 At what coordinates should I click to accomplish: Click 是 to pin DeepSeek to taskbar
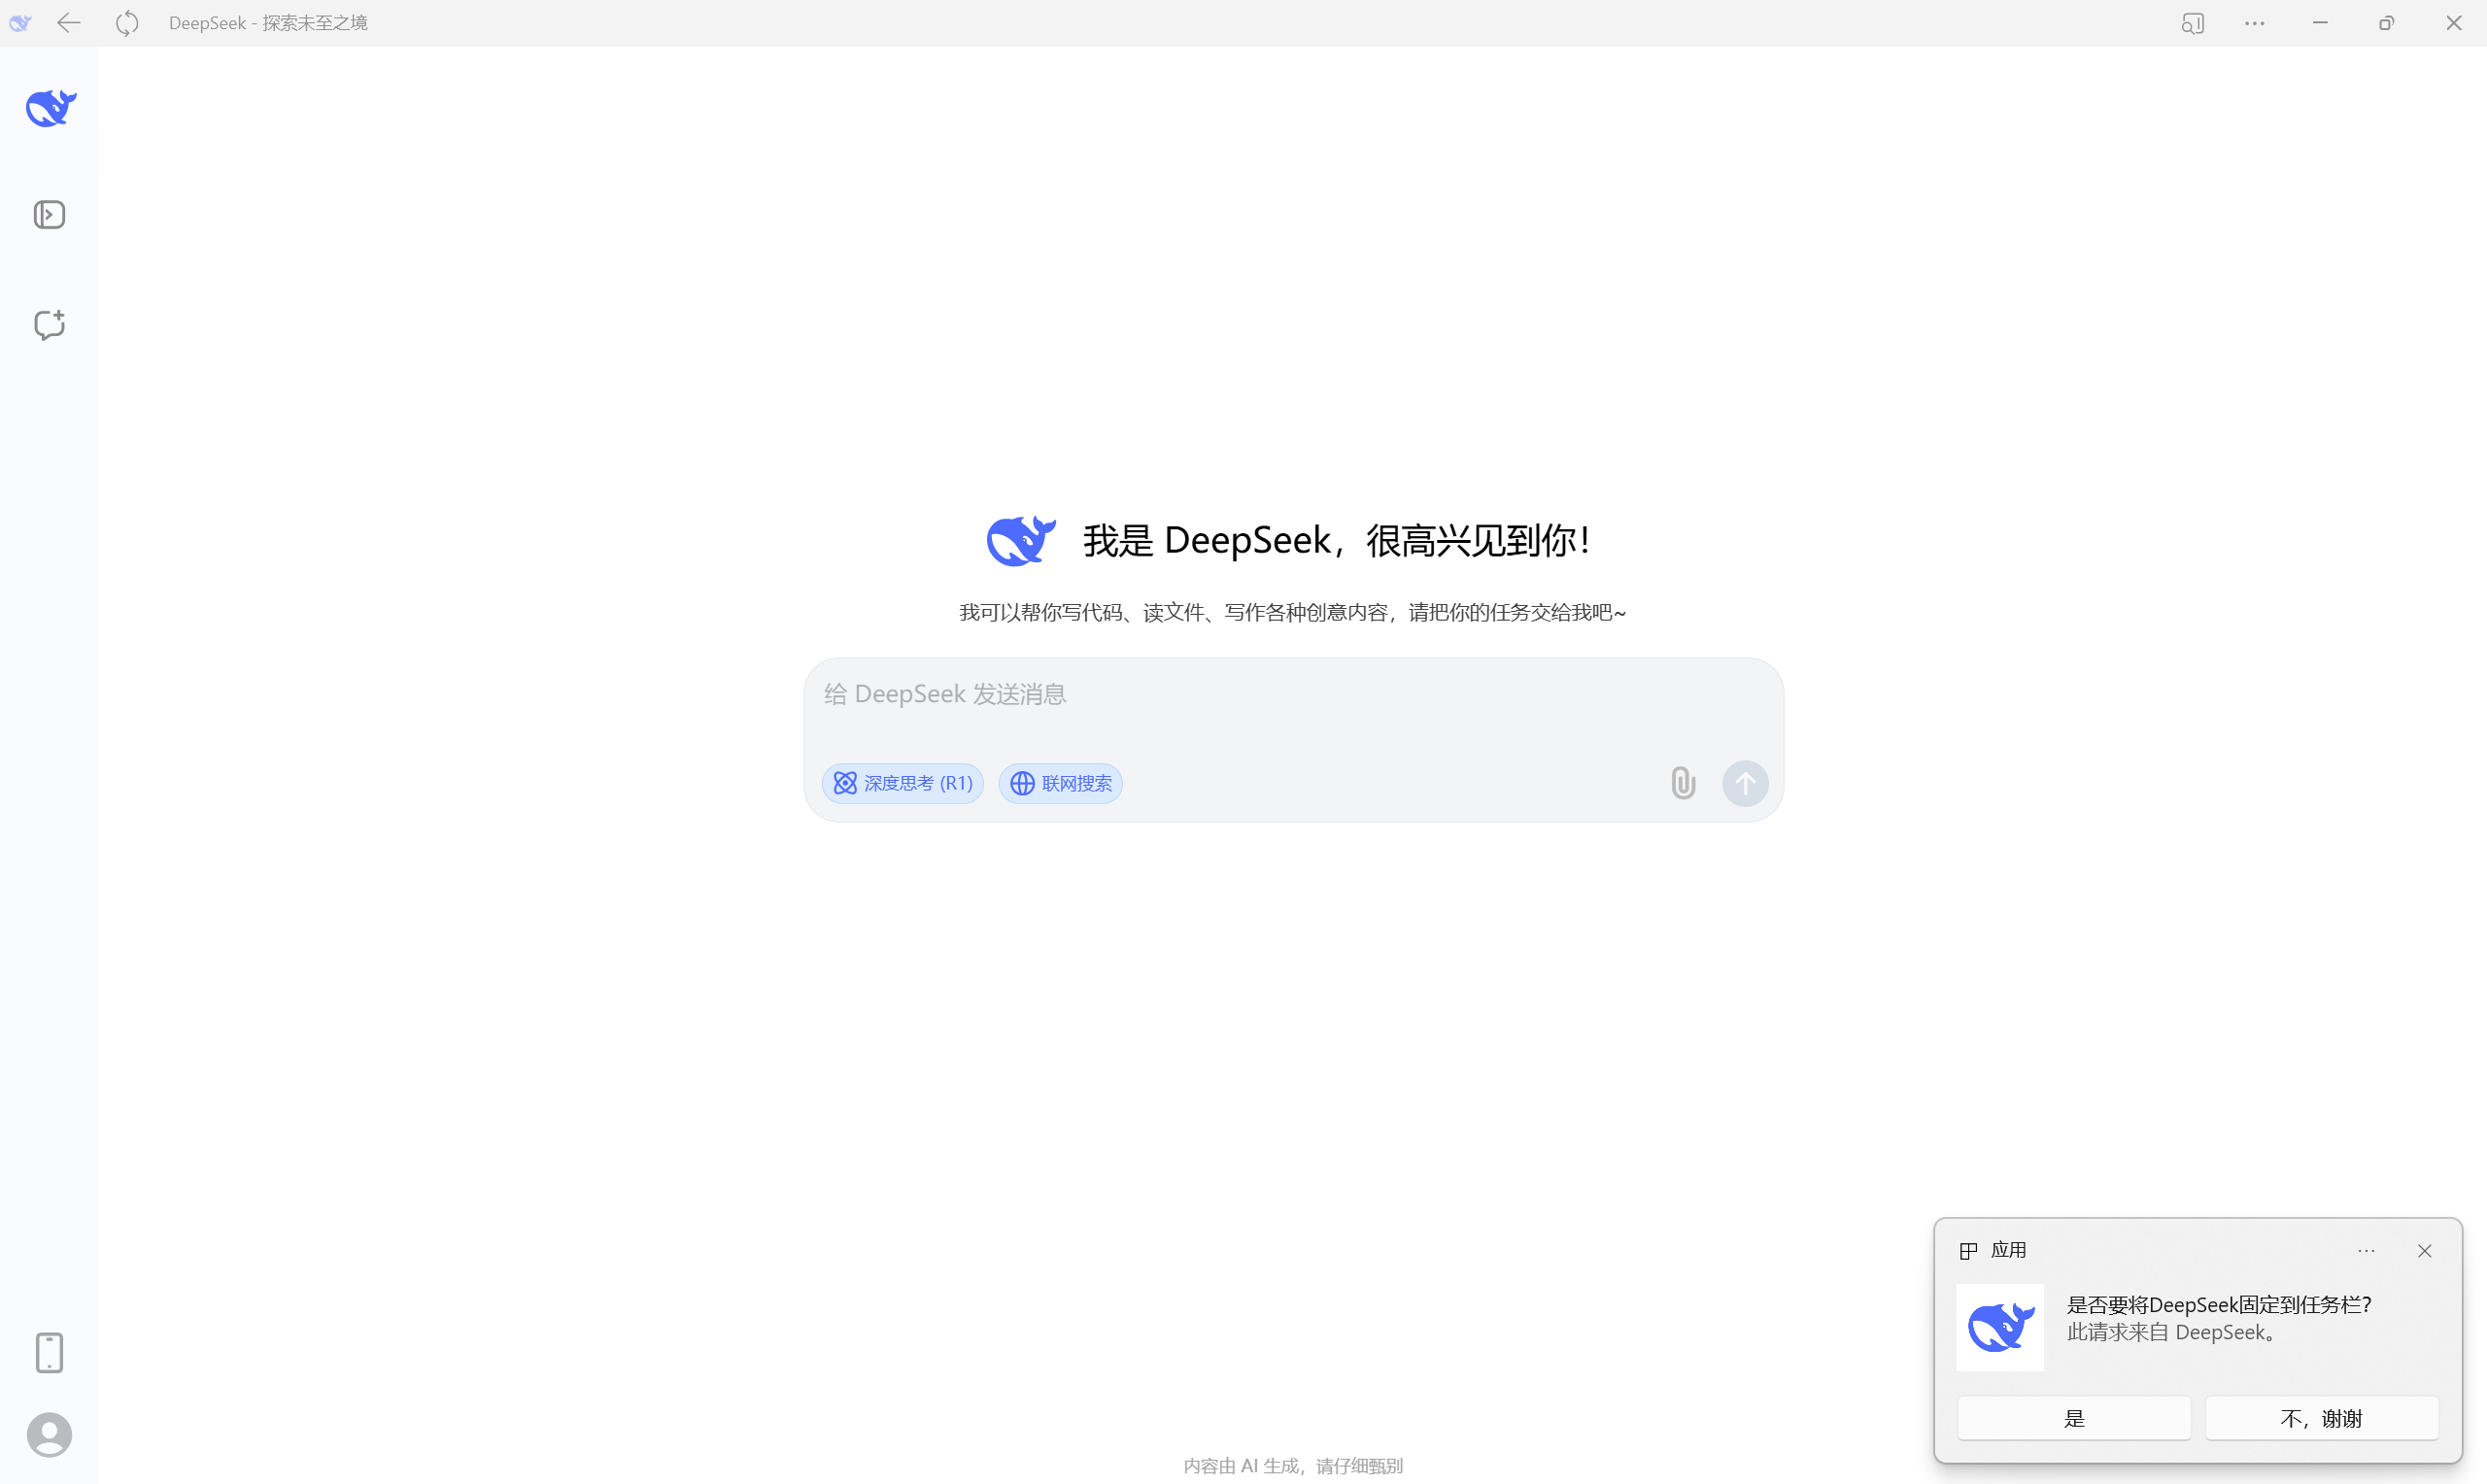coord(2073,1418)
